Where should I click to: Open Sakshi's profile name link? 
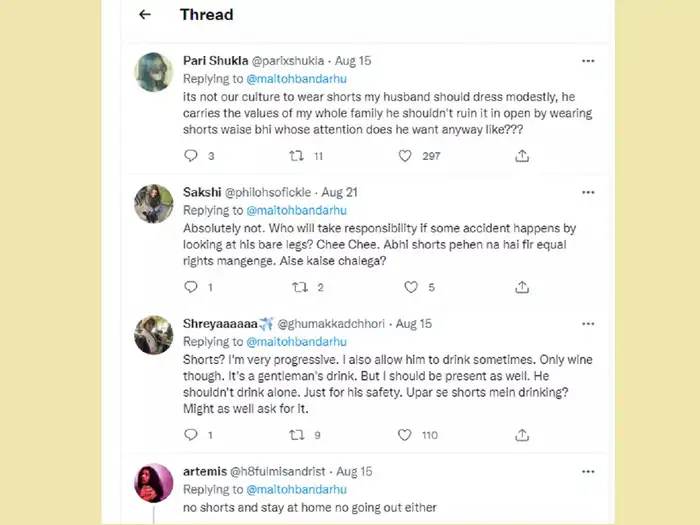point(203,192)
